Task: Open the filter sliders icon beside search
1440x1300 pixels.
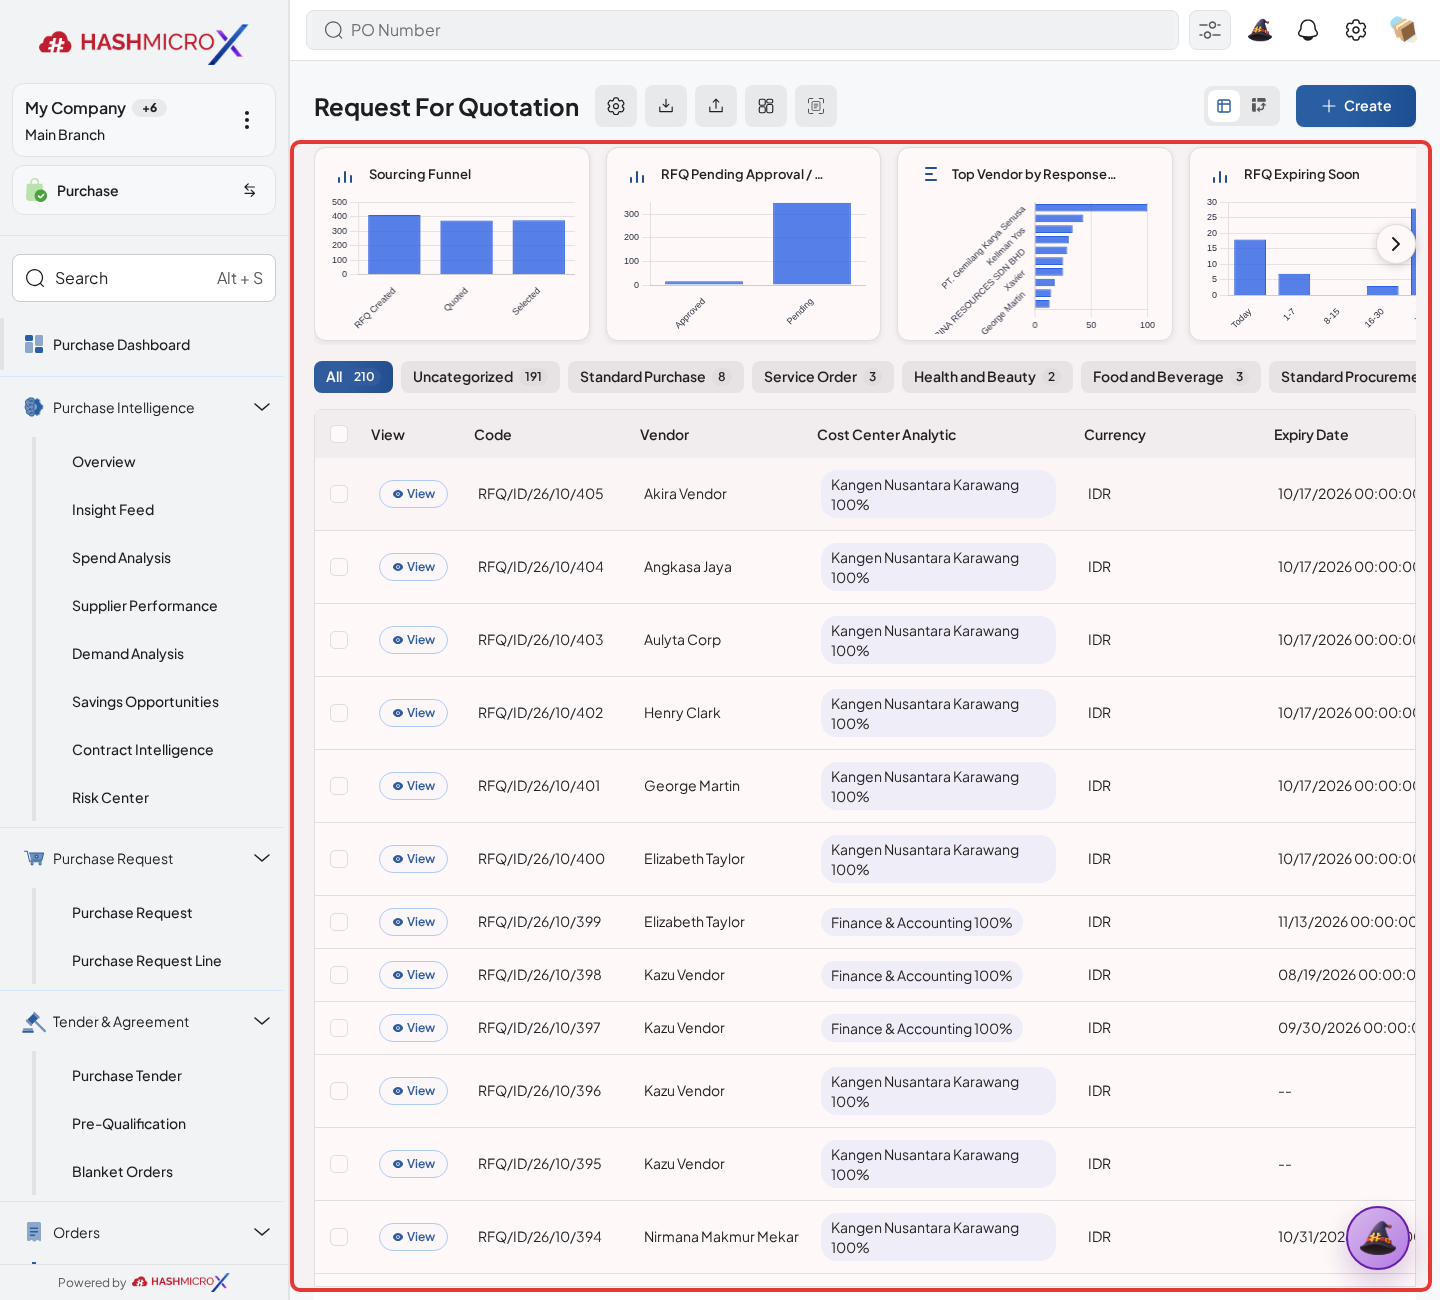Action: 1210,30
